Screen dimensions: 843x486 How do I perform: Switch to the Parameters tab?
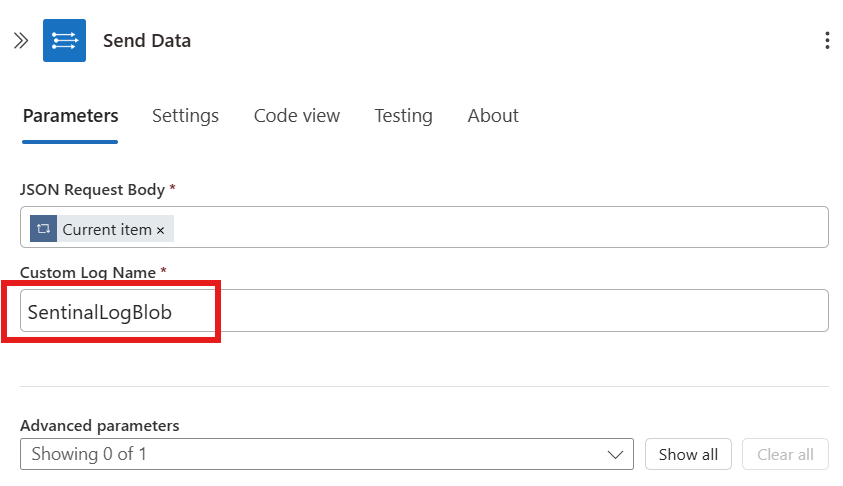70,116
